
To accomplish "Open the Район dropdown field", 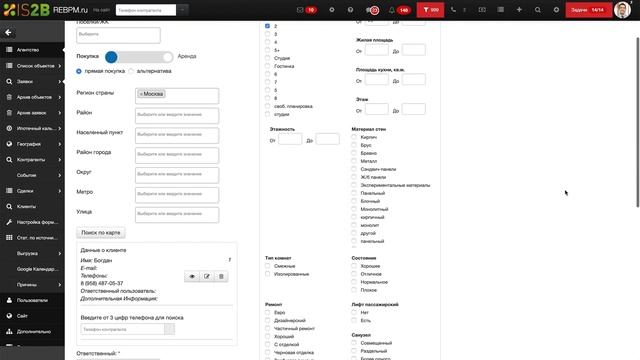I will point(177,115).
